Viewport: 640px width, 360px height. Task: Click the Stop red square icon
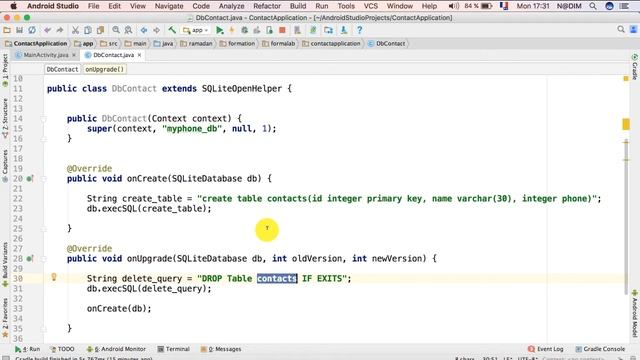[x=282, y=30]
